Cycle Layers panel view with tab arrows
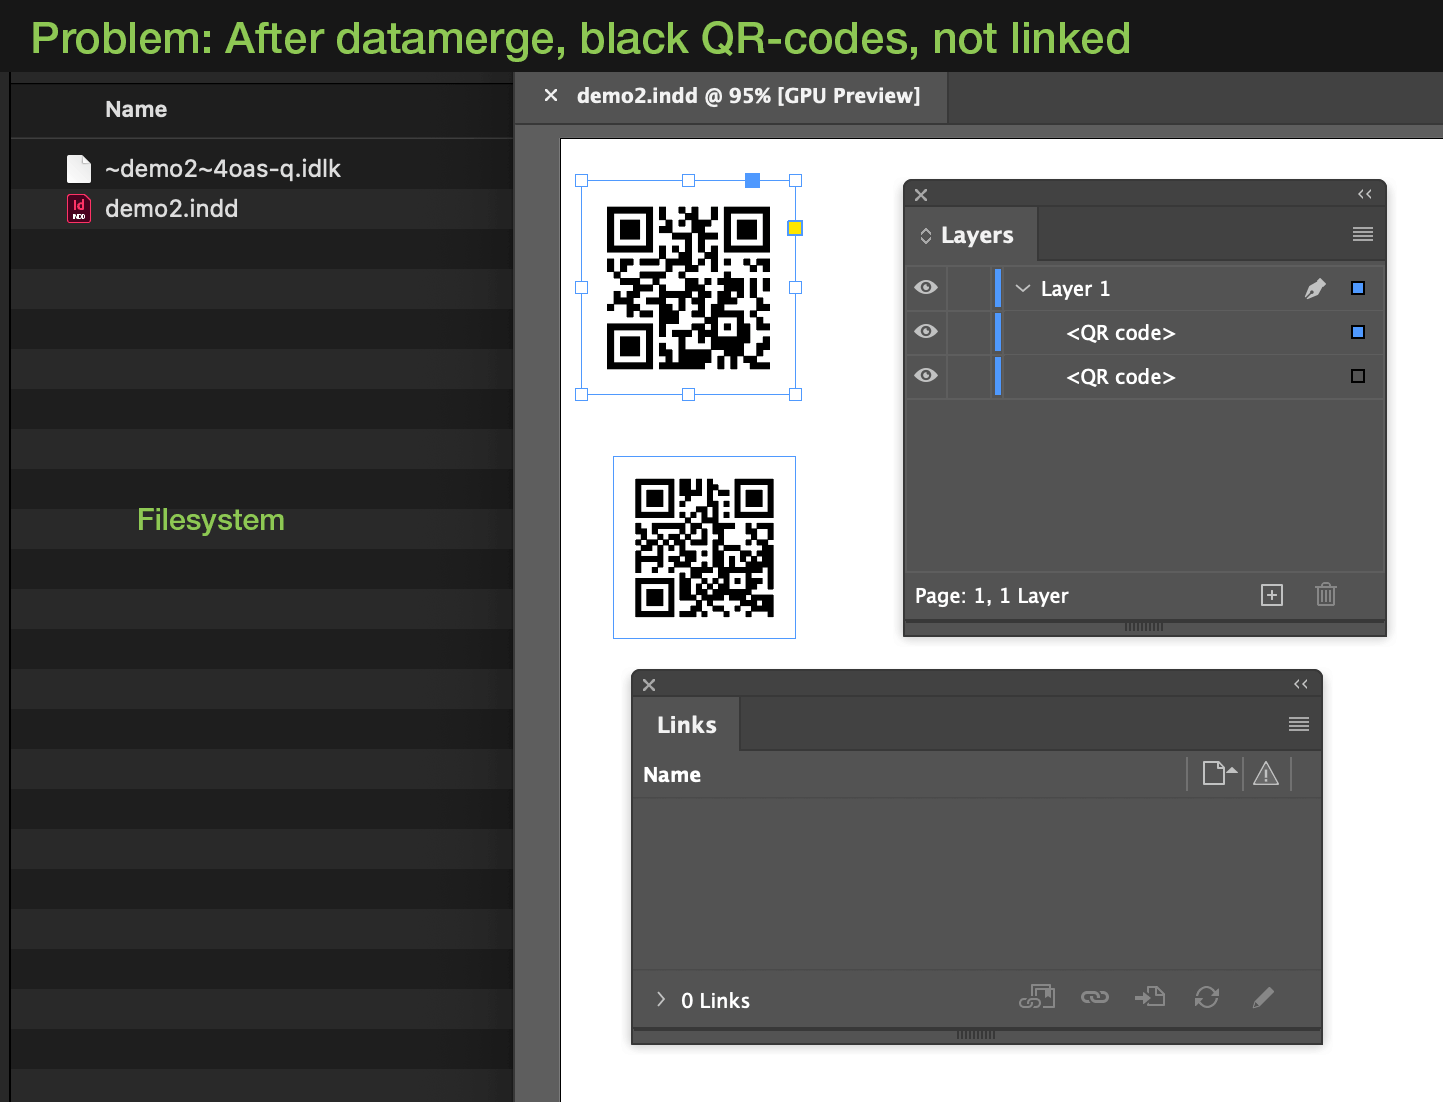The width and height of the screenshot is (1443, 1102). (926, 236)
